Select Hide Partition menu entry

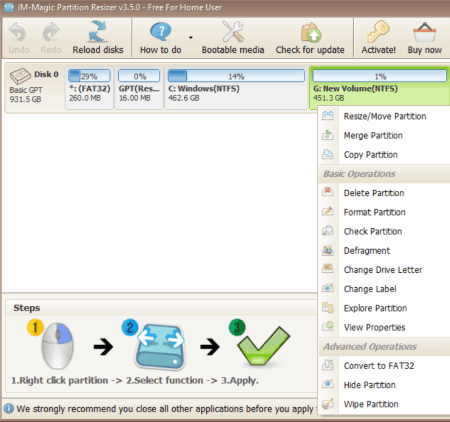(384, 385)
